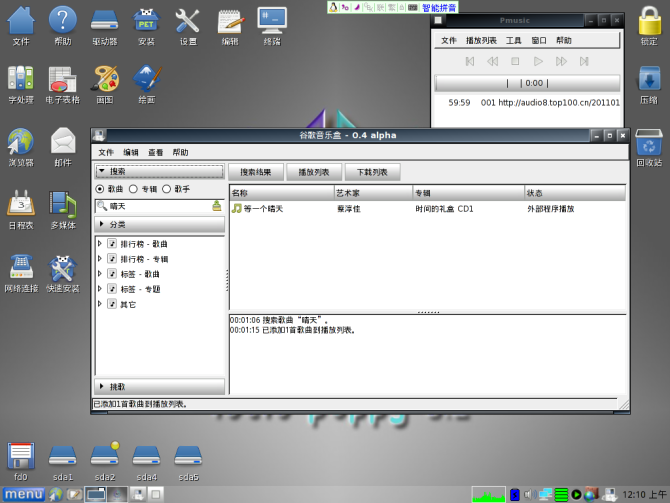Expand the 挑歌 panel section
670x503 pixels.
pyautogui.click(x=160, y=386)
